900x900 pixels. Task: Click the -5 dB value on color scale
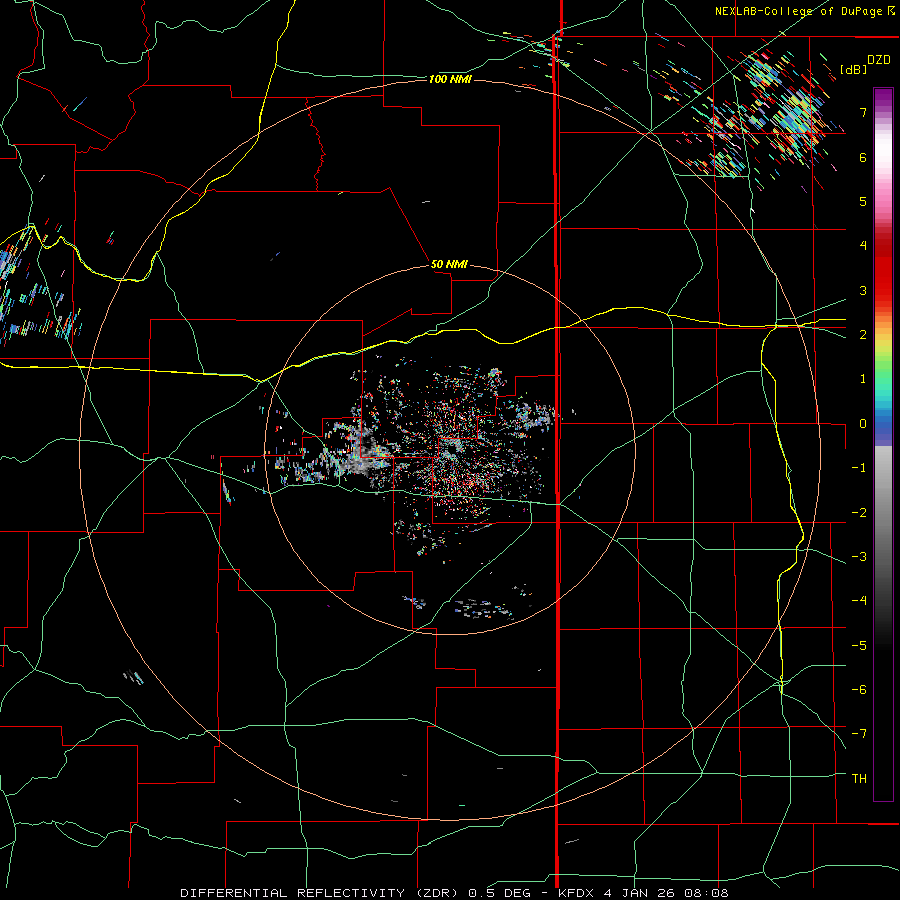pos(859,646)
